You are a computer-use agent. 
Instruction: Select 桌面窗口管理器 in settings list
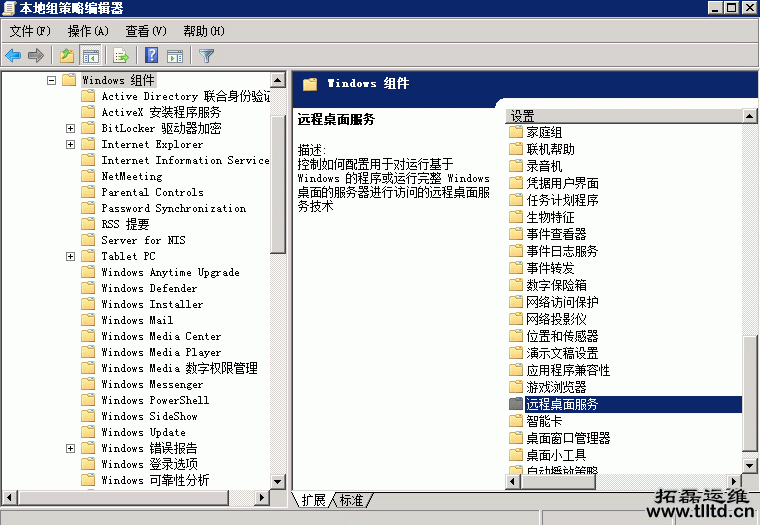(x=568, y=438)
